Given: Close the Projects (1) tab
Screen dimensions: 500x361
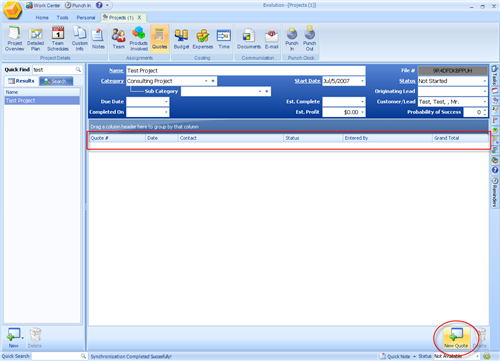Looking at the screenshot, I should (139, 17).
